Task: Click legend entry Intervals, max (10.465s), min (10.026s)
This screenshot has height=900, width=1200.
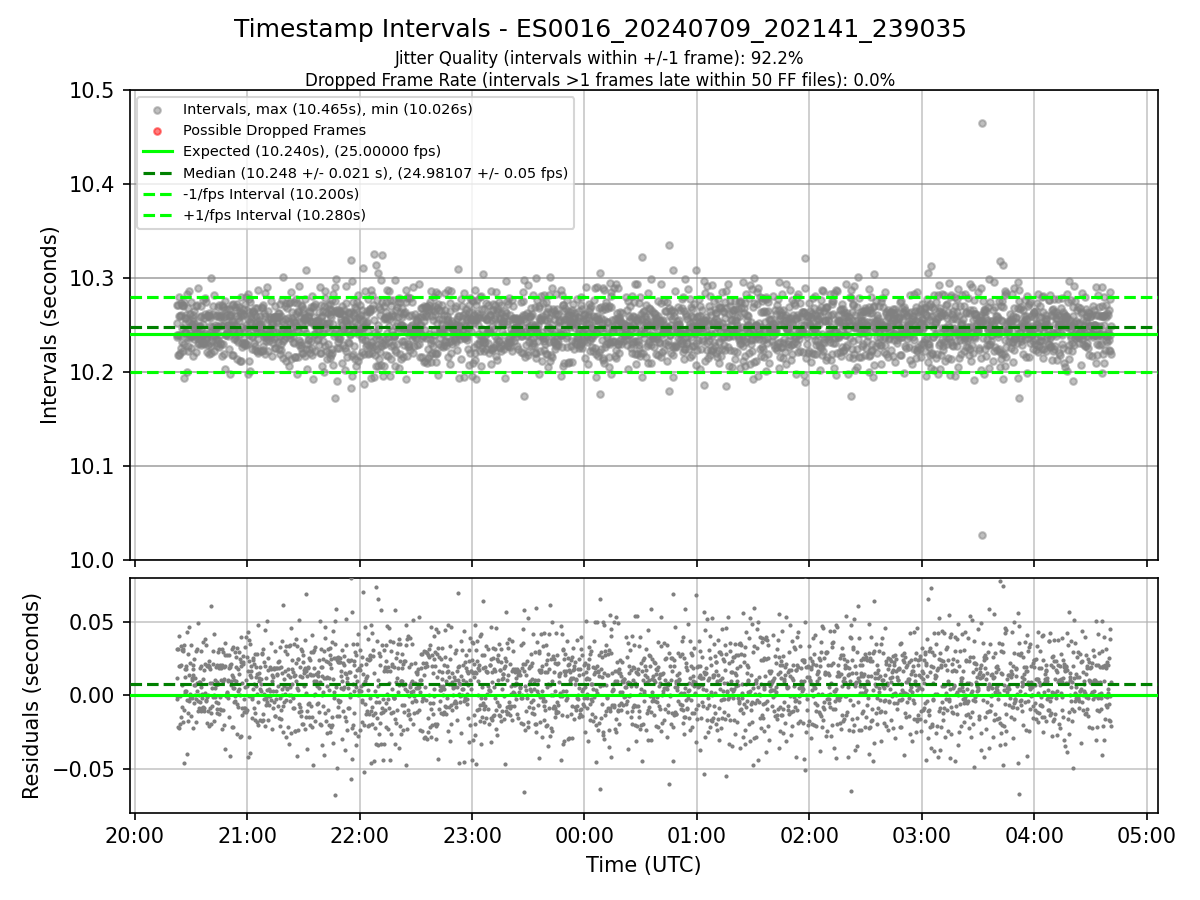Action: pyautogui.click(x=327, y=109)
